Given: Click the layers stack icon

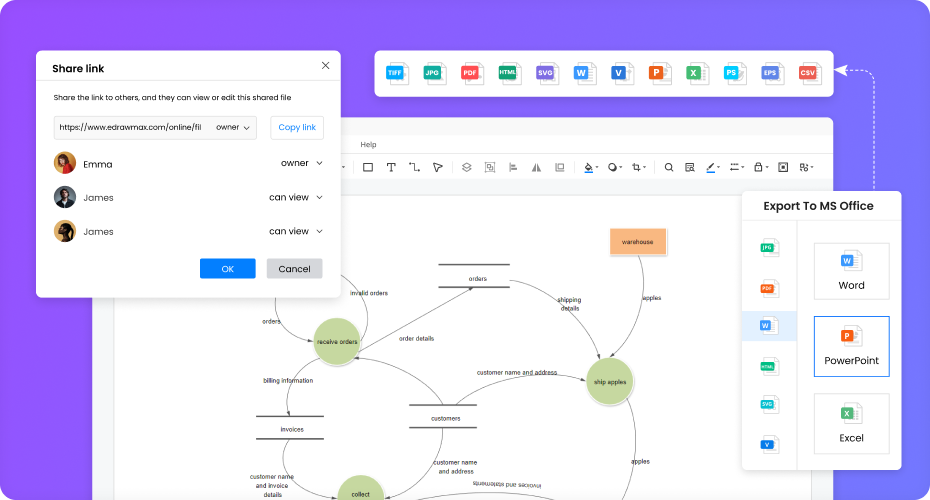Looking at the screenshot, I should pos(466,167).
